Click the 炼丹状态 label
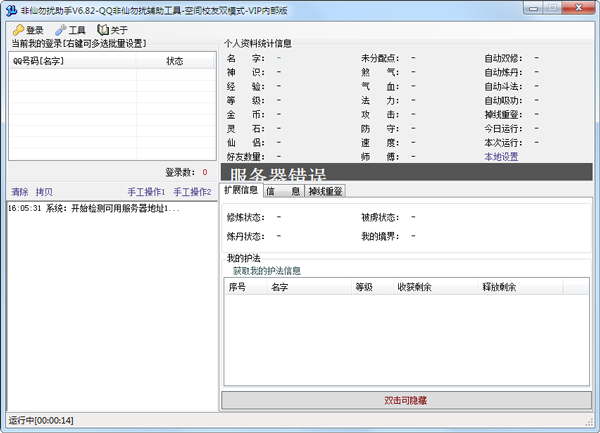Viewport: 600px width, 433px height. point(246,236)
